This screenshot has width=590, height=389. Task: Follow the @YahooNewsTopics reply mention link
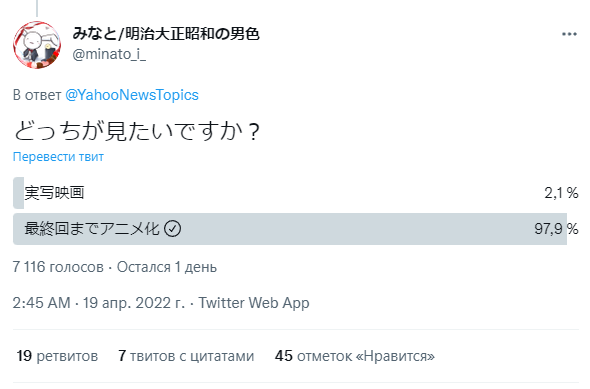tap(132, 95)
